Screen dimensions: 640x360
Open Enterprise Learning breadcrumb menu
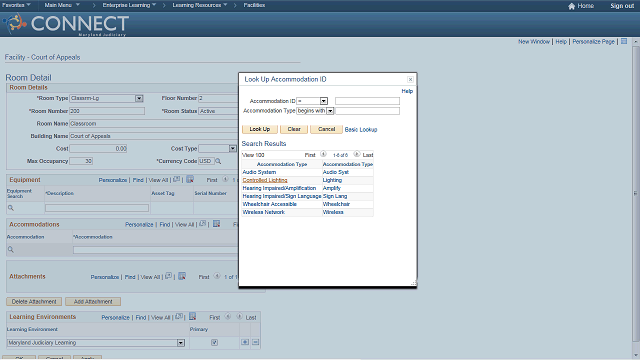(129, 5)
